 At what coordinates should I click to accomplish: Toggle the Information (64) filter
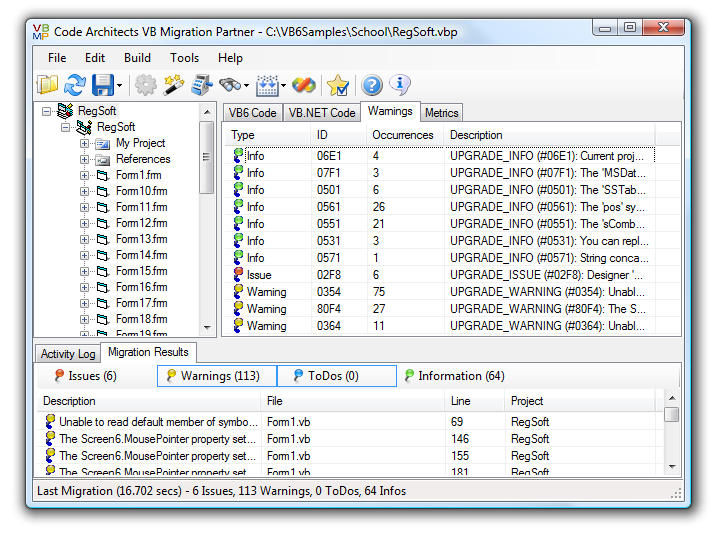coord(454,376)
